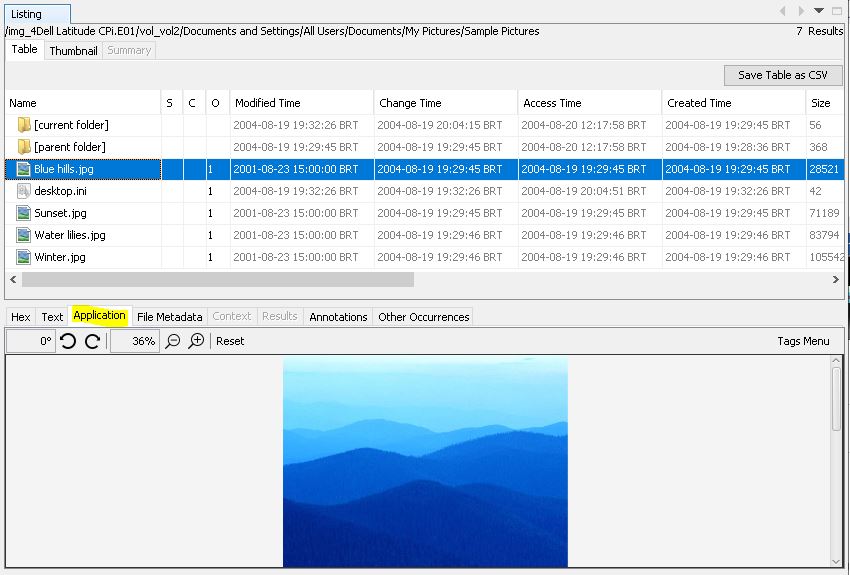Viewport: 850px width, 575px height.
Task: Show the Other Occurrences tab
Action: coord(423,317)
